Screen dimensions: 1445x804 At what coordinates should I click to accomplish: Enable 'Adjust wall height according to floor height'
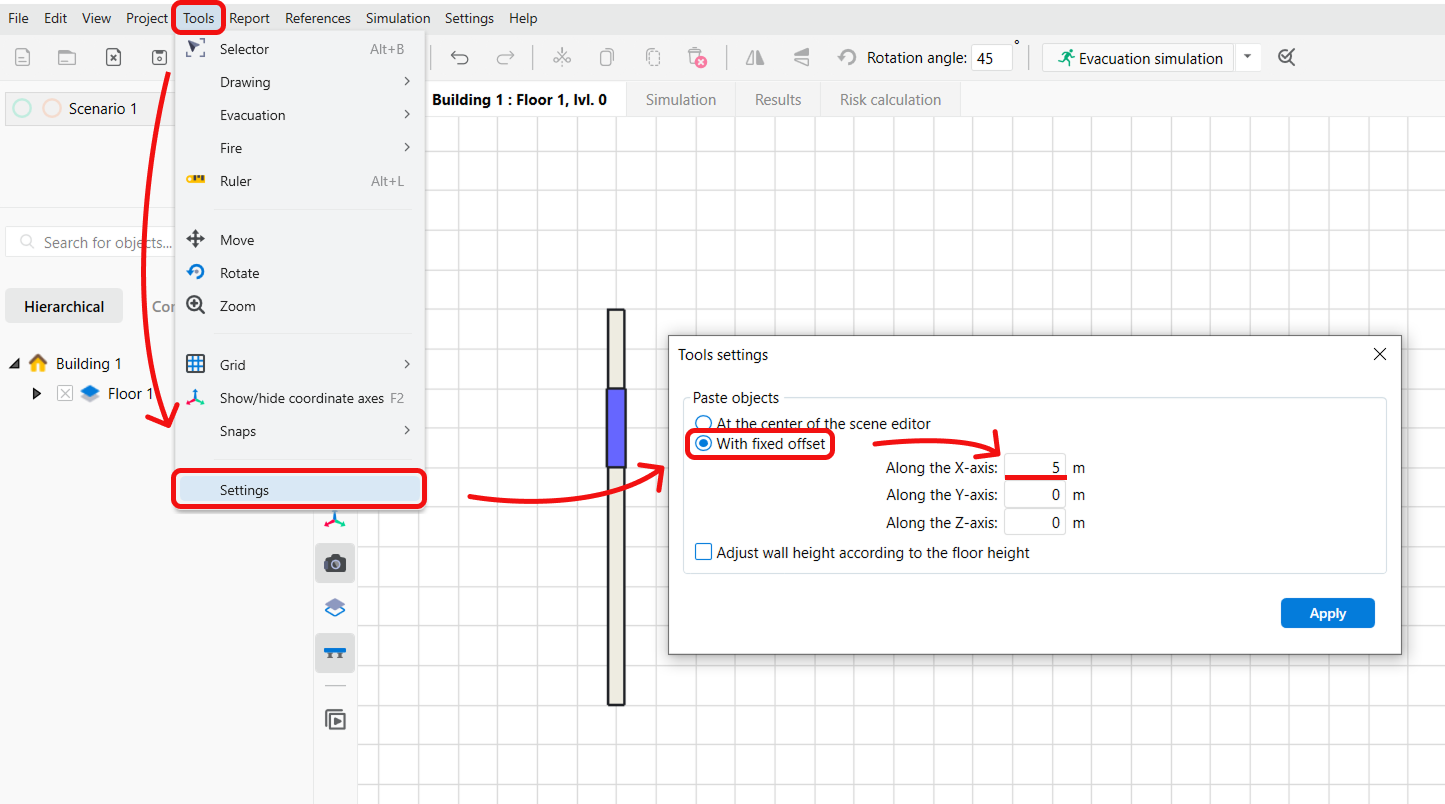tap(704, 552)
